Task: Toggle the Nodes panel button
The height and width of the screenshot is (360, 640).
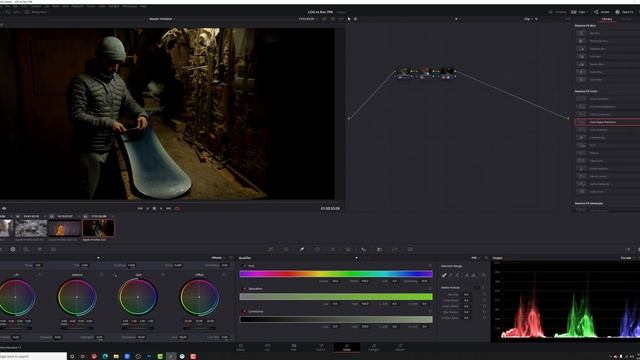Action: 602,12
